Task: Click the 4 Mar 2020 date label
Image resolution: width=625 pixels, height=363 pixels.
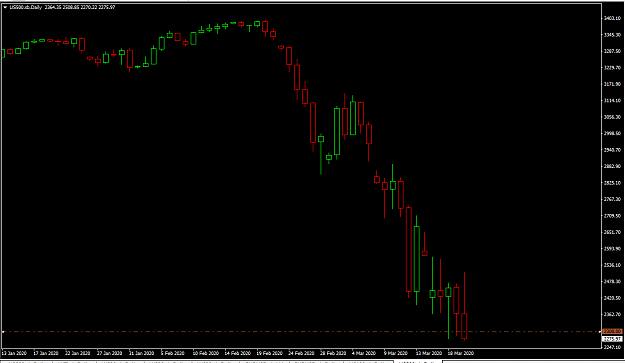Action: coord(364,353)
